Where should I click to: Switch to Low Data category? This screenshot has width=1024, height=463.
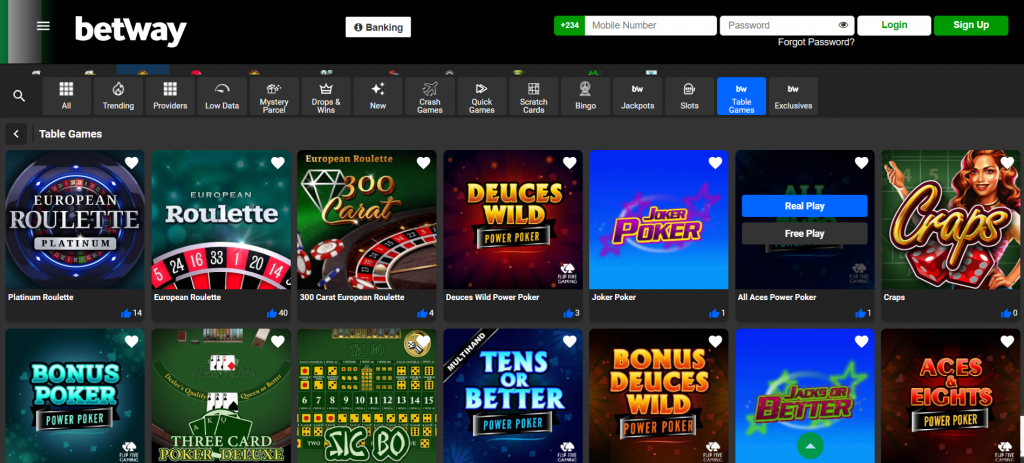(222, 96)
